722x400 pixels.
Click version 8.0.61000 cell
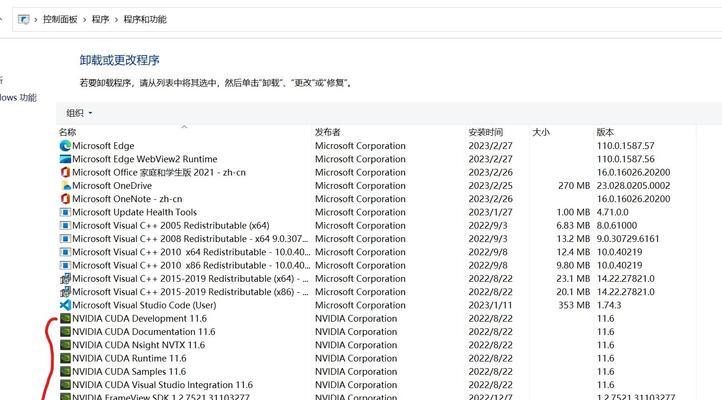(617, 226)
